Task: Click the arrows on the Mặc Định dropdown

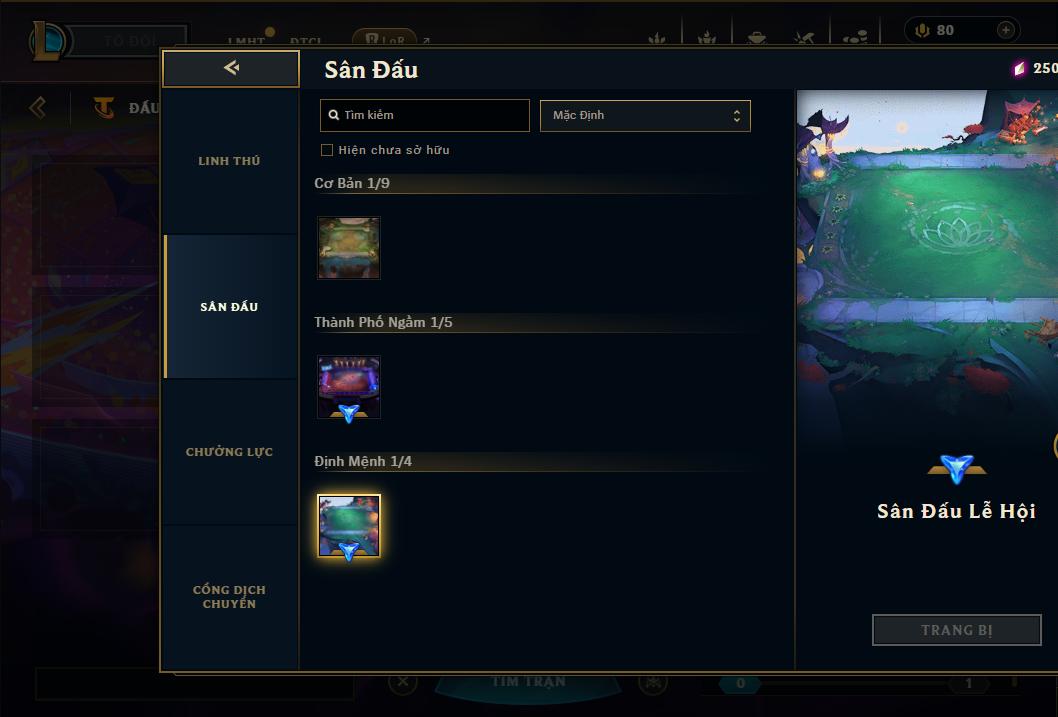Action: click(737, 116)
